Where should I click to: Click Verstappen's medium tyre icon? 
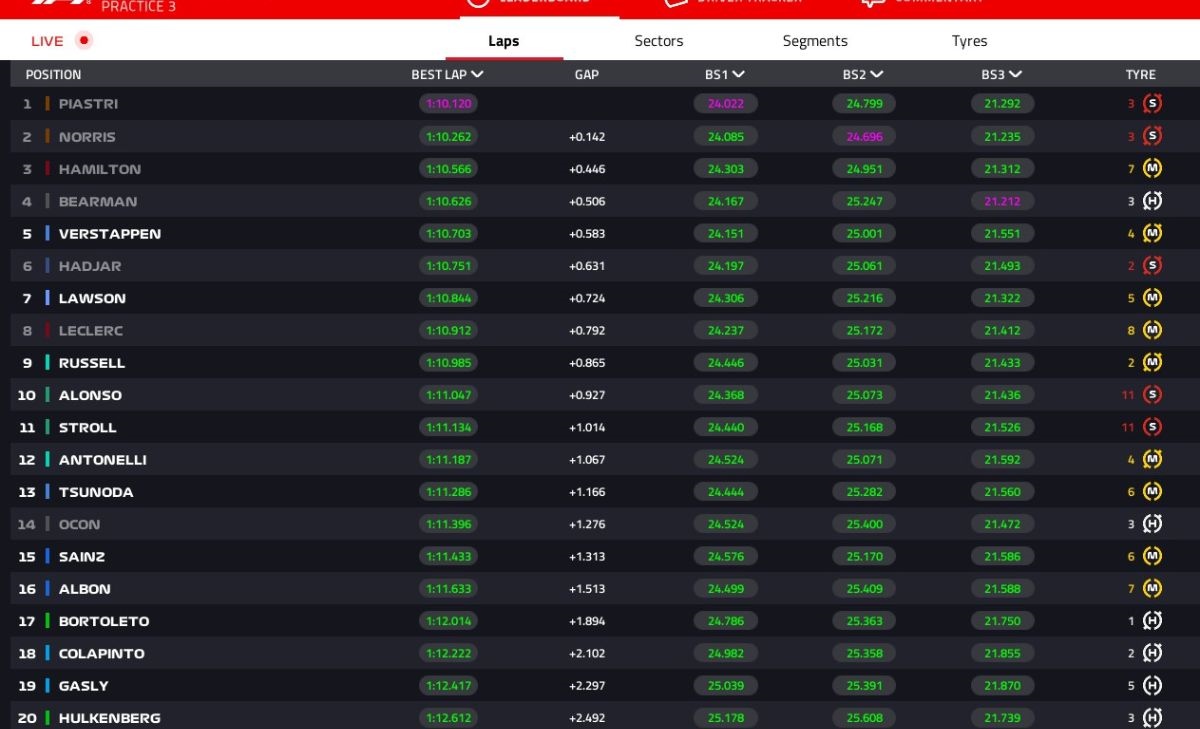point(1152,234)
